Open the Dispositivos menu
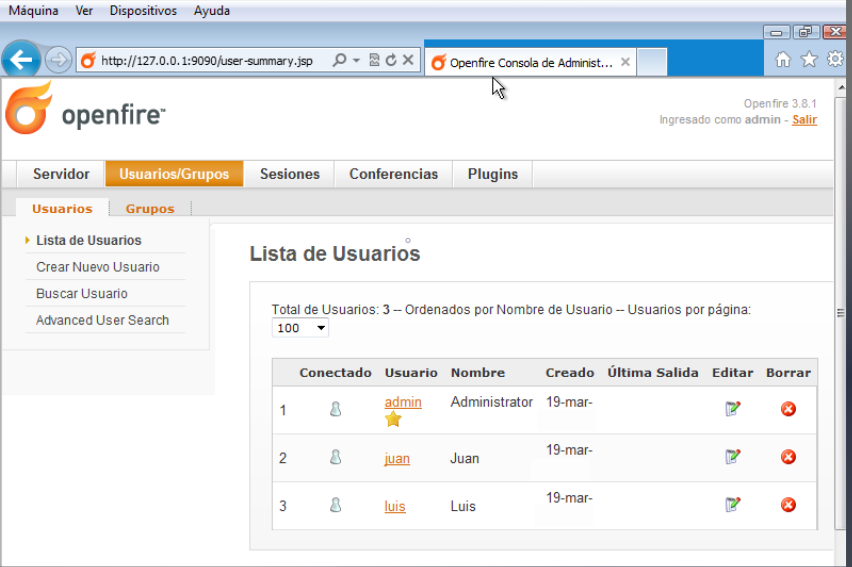 point(143,11)
